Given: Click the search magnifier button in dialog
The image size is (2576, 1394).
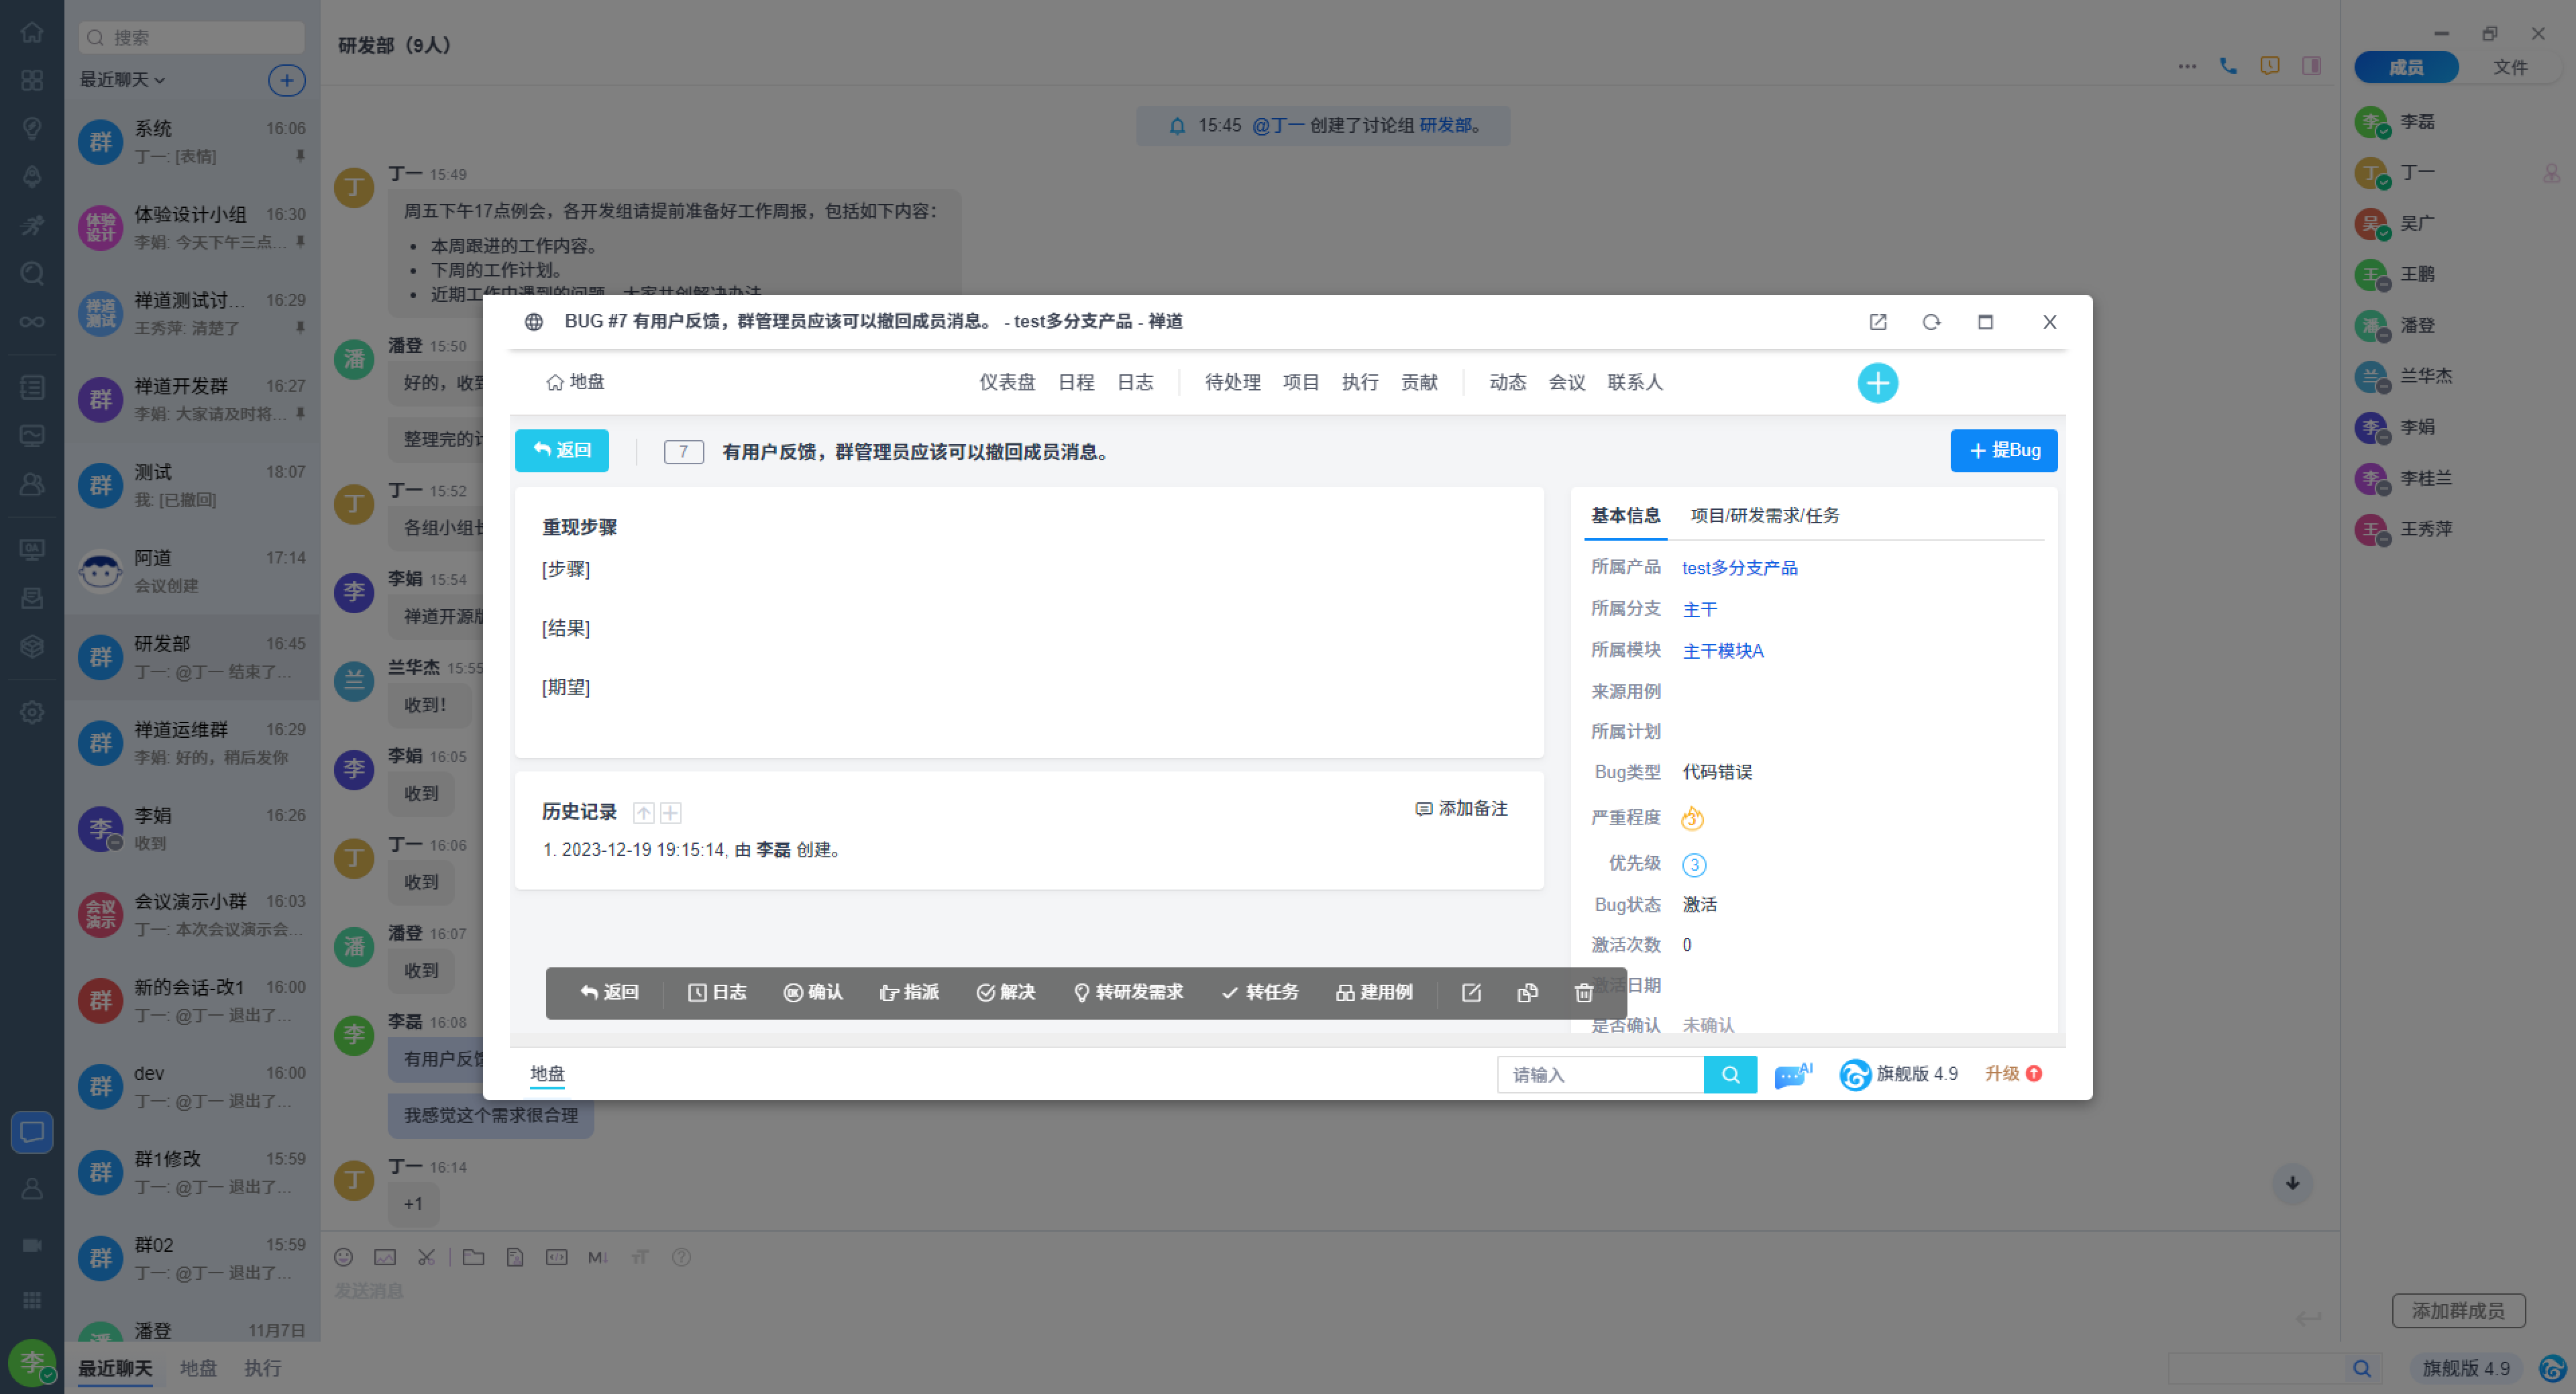Looking at the screenshot, I should pos(1730,1074).
